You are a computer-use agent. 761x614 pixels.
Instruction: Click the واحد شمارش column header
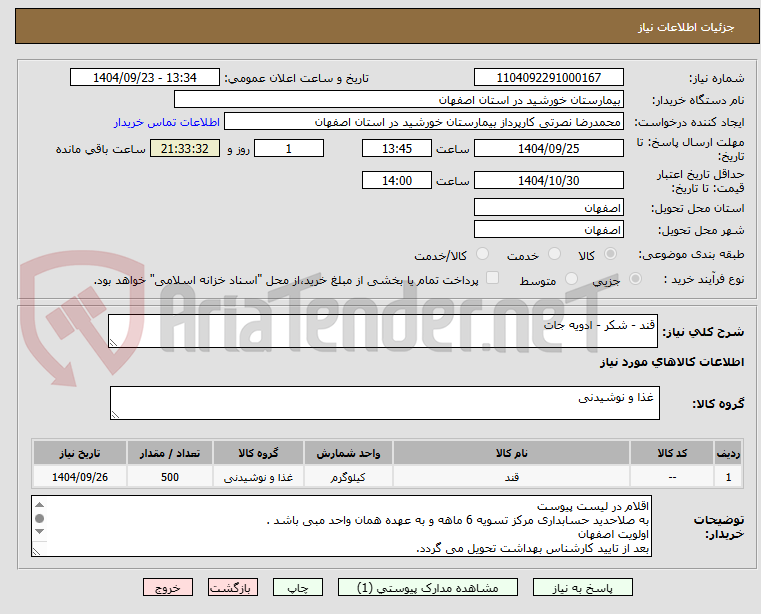tap(348, 453)
